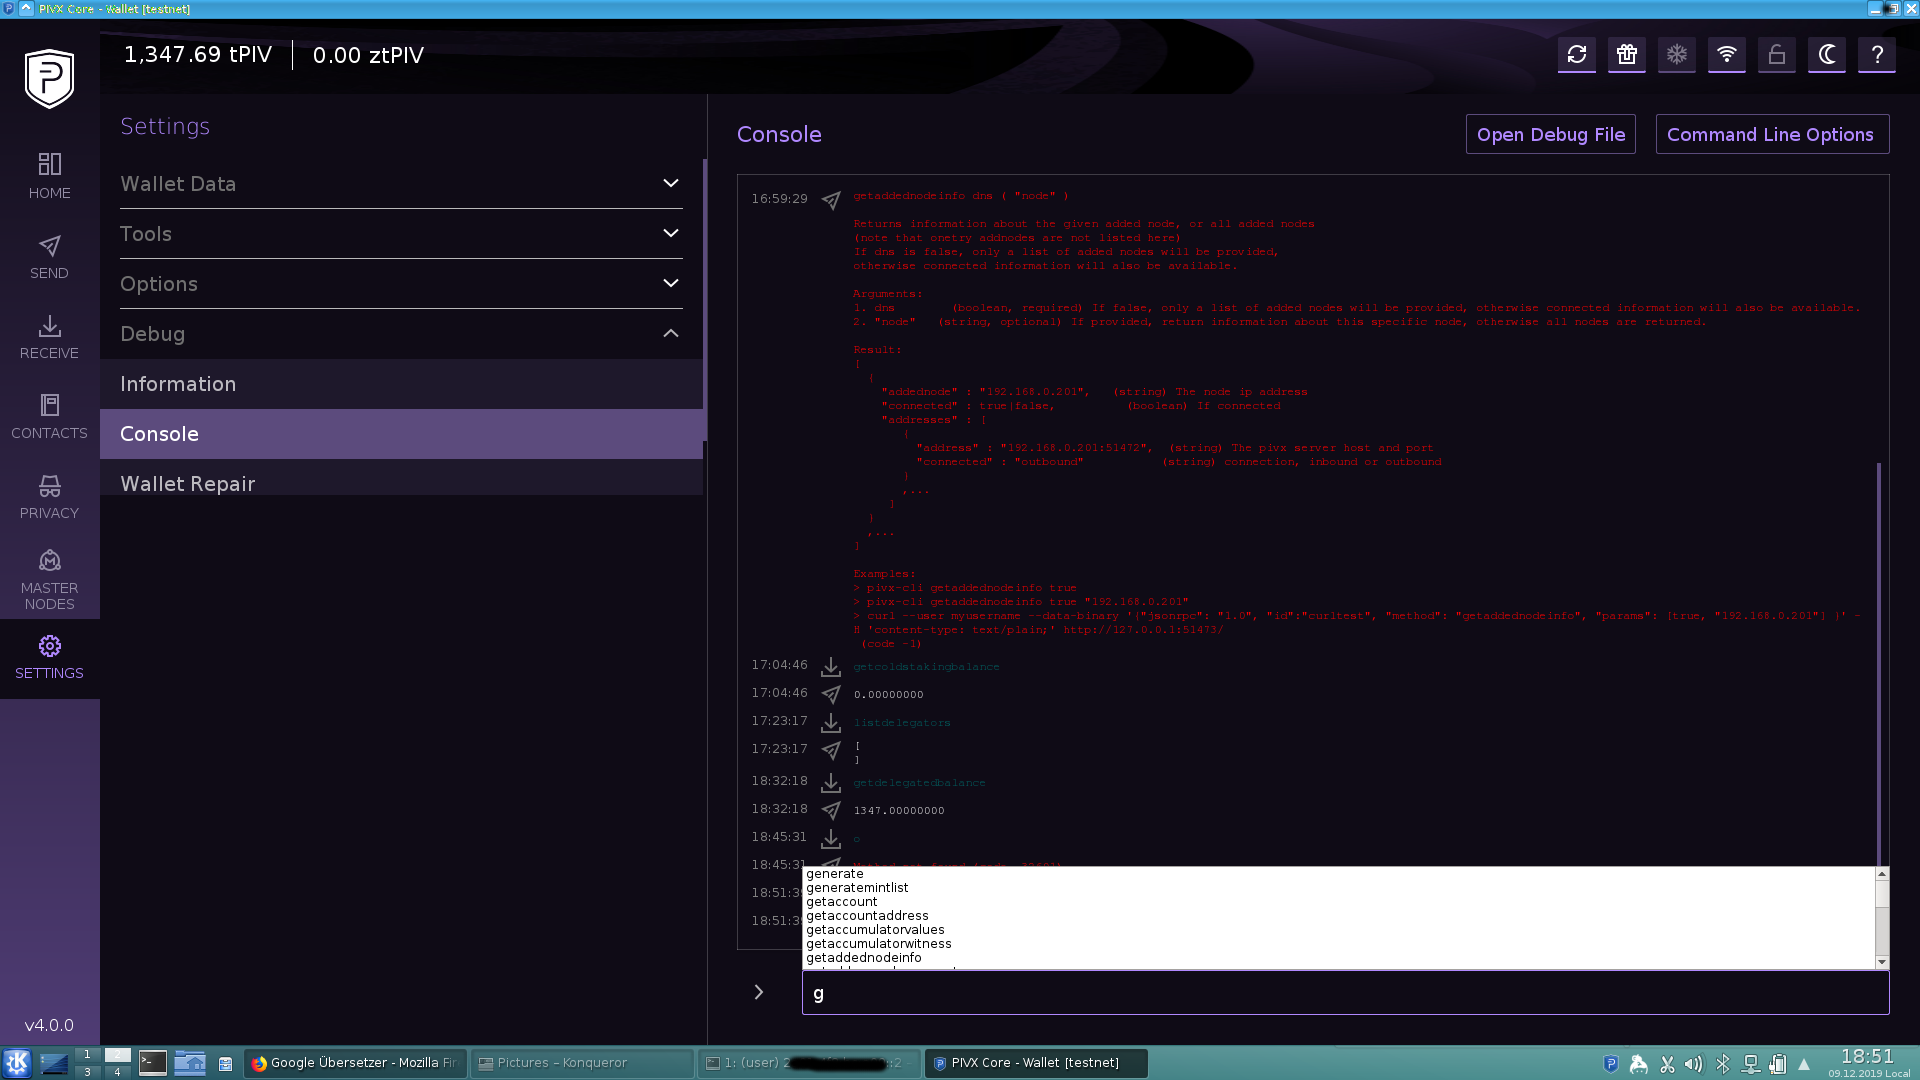The height and width of the screenshot is (1080, 1920).
Task: Open the terminal launcher in taskbar
Action: click(153, 1063)
